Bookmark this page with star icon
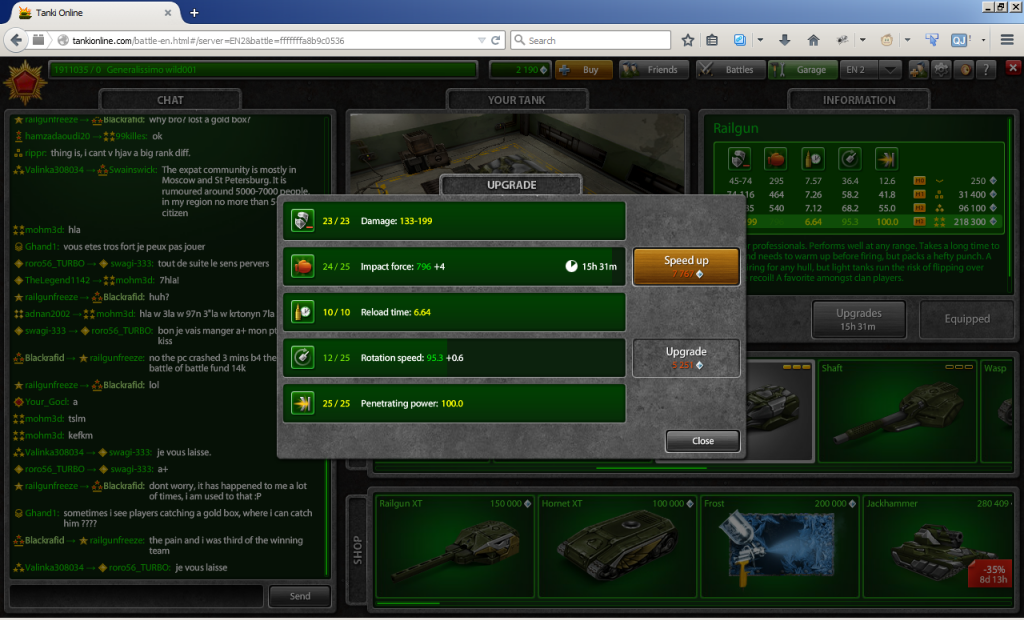This screenshot has height=620, width=1024. pyautogui.click(x=688, y=41)
